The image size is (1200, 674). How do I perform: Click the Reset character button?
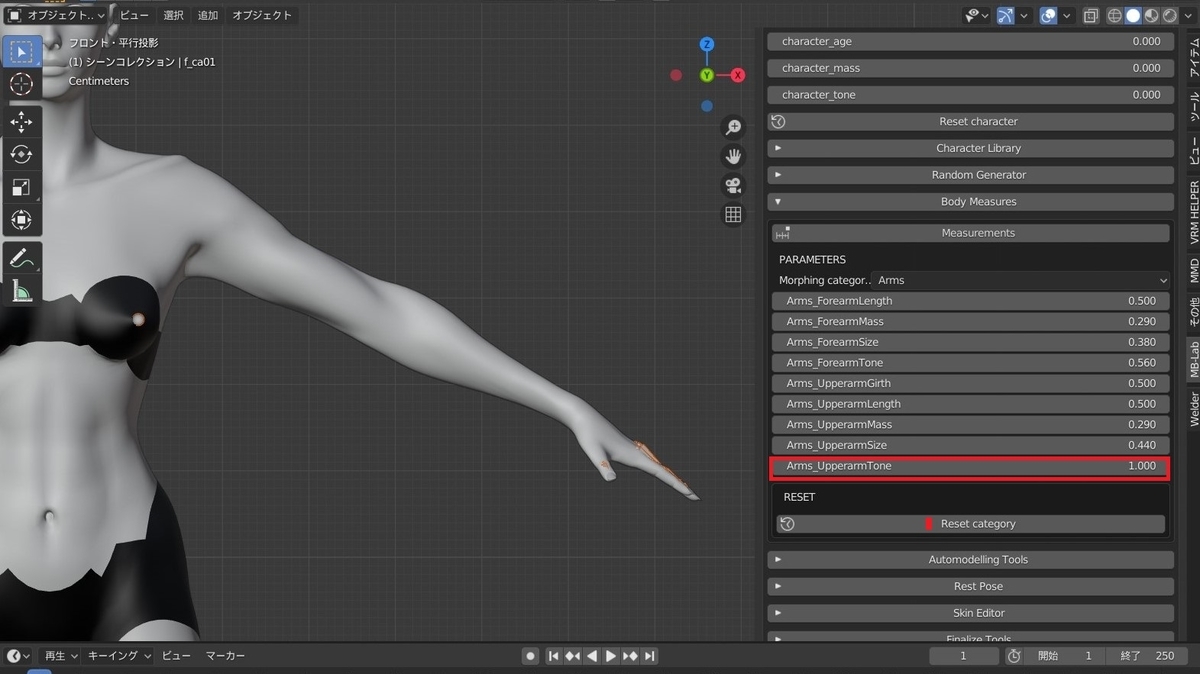[x=970, y=122]
